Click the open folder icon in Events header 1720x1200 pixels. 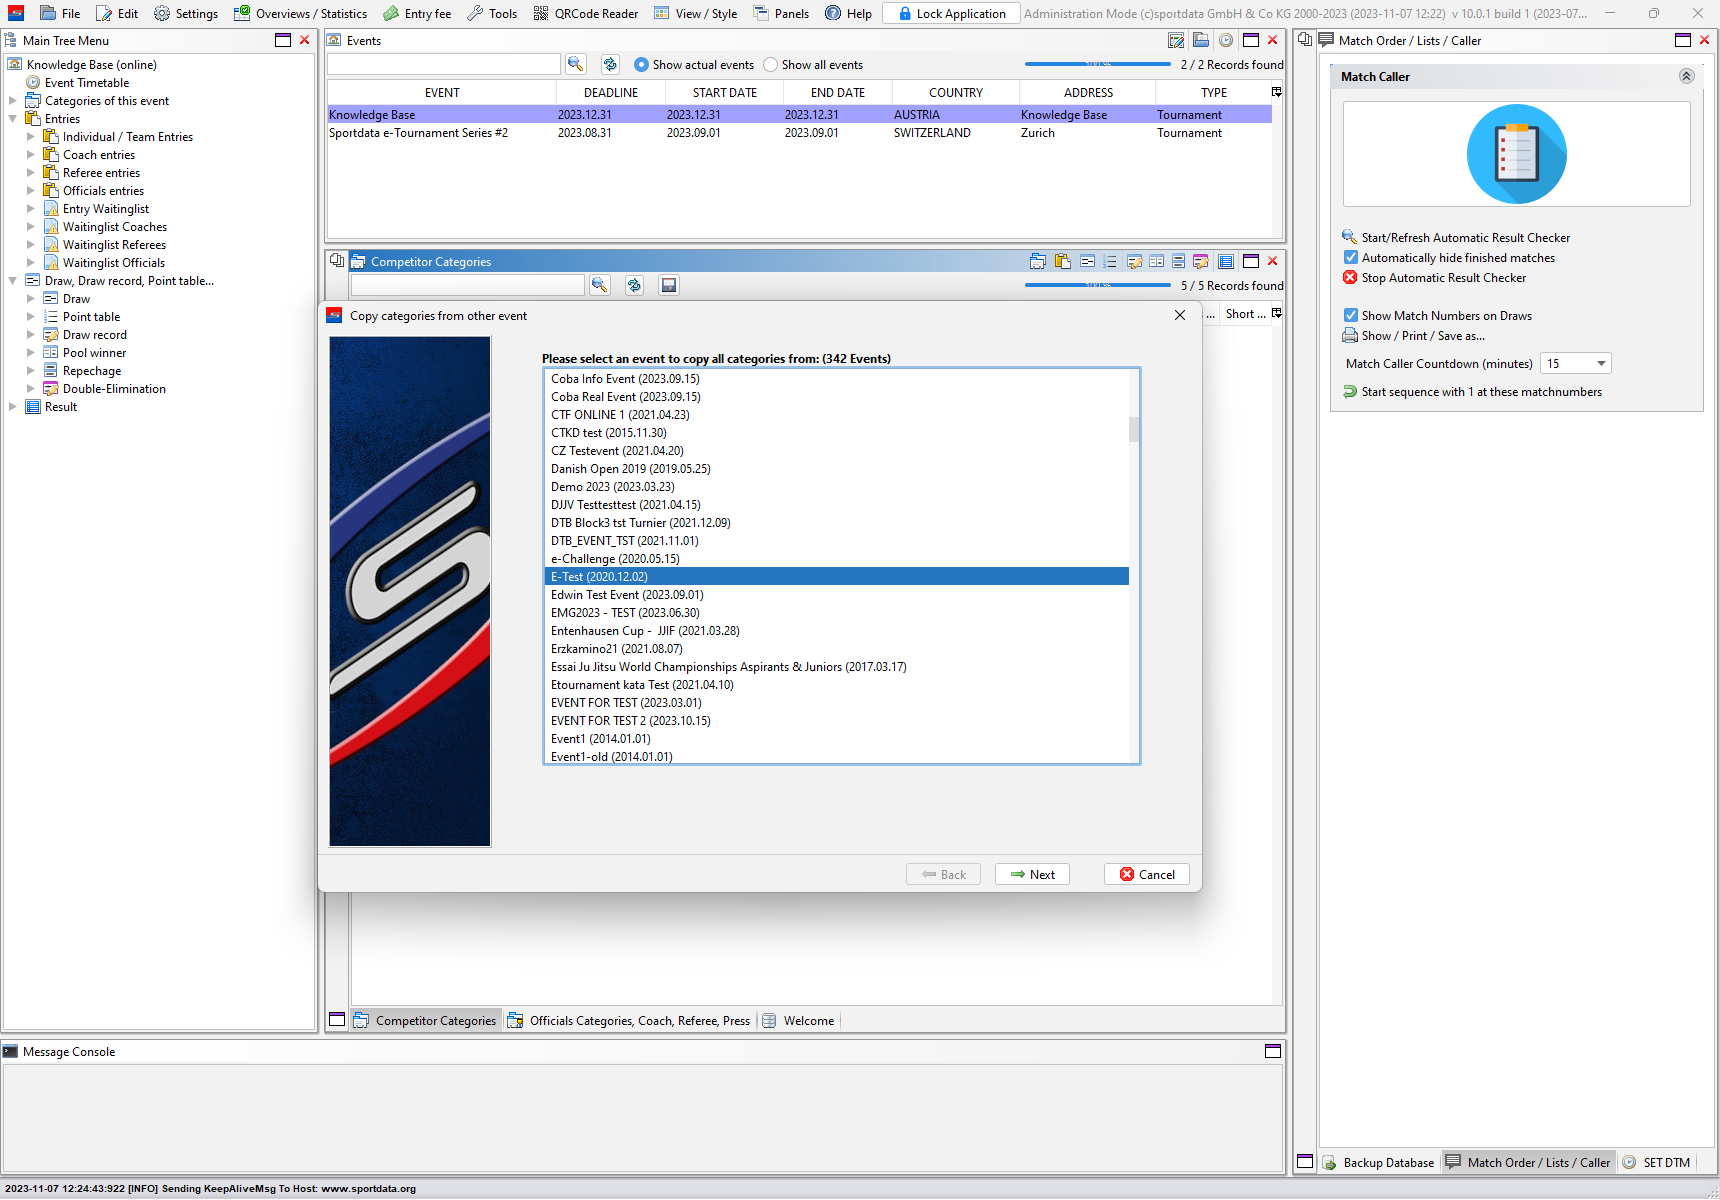point(1201,40)
